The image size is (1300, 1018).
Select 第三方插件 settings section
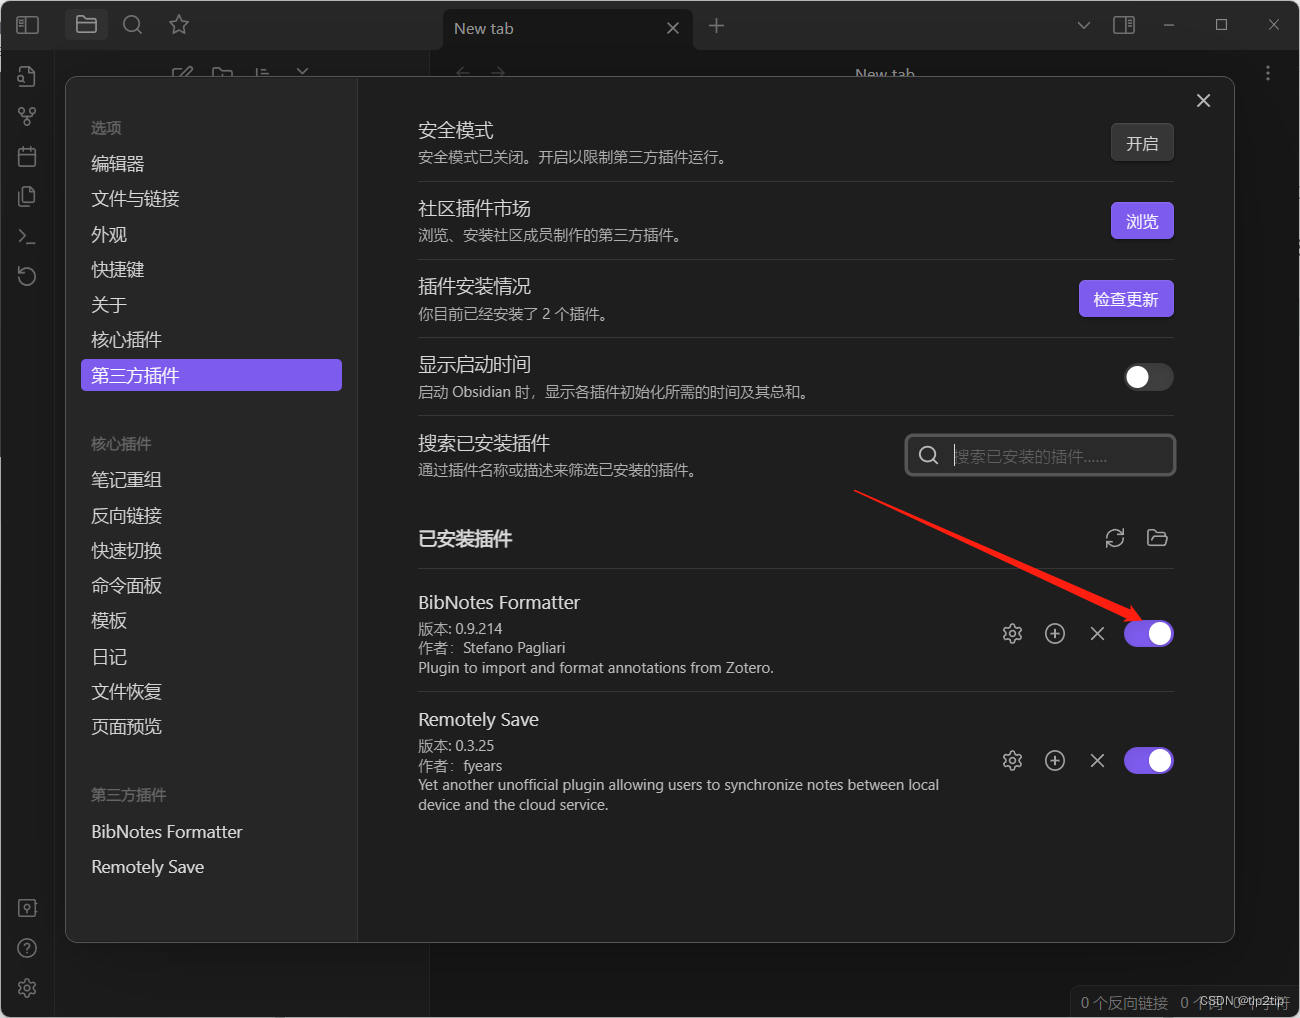click(211, 375)
